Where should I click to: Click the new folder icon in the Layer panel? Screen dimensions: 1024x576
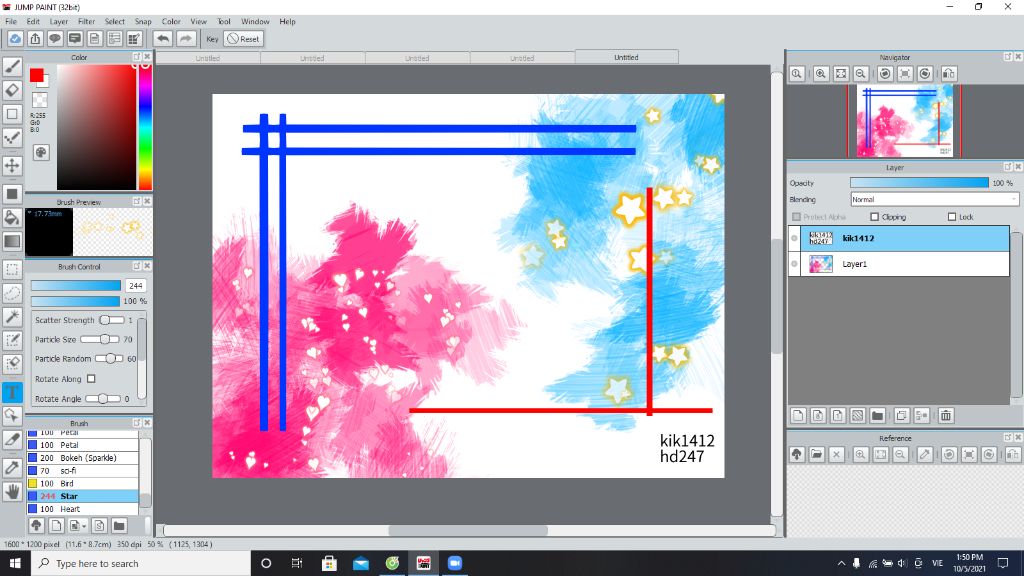(878, 415)
